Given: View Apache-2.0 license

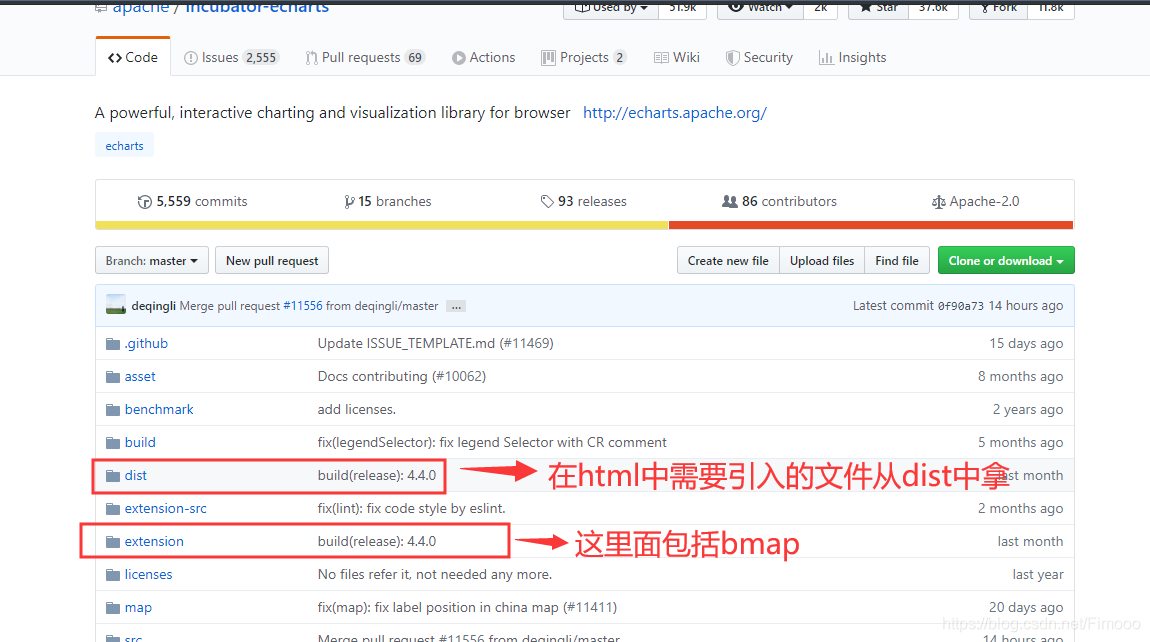Looking at the screenshot, I should coord(975,201).
